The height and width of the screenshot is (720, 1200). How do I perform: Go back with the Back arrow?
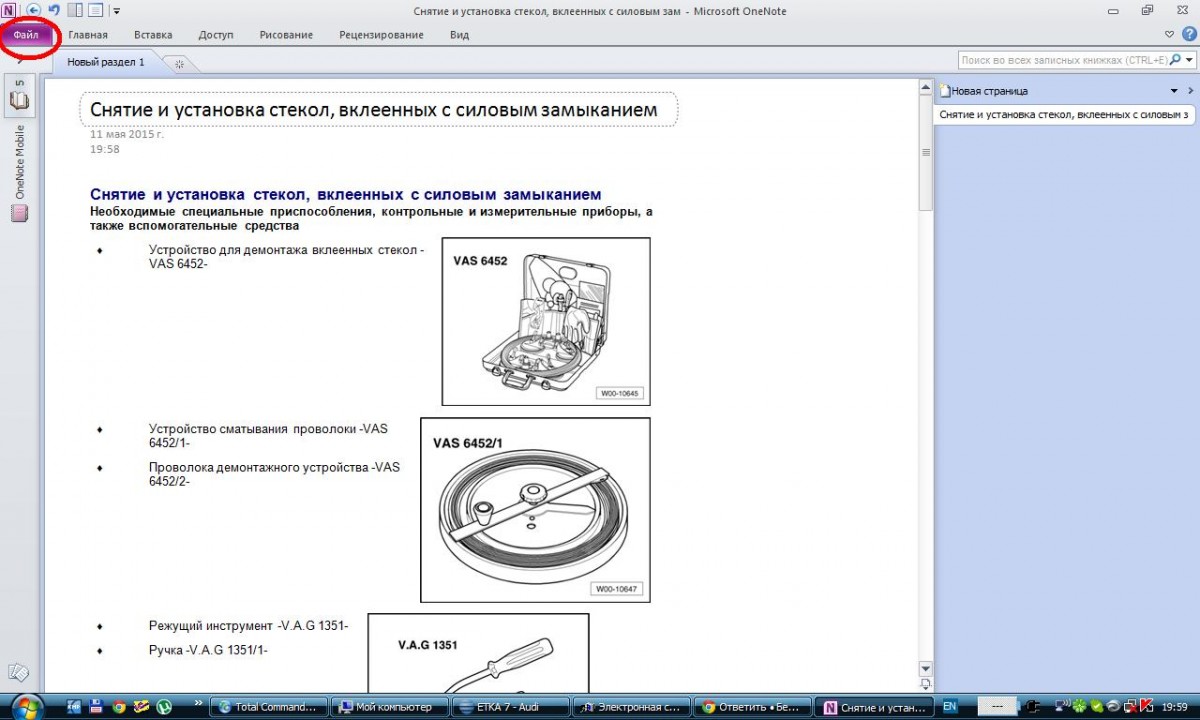click(33, 10)
